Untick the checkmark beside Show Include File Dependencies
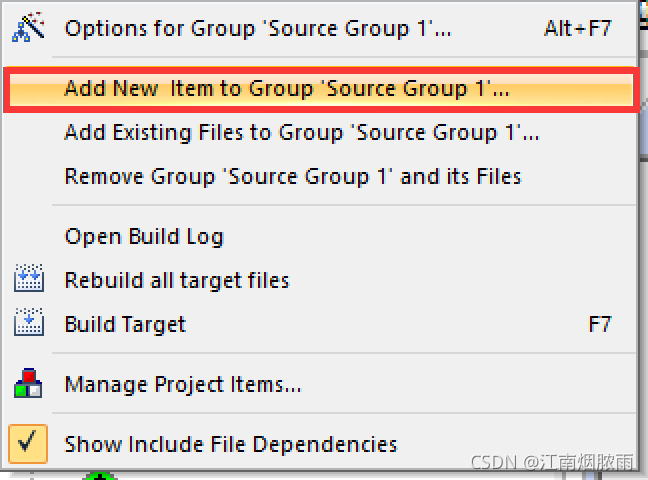Viewport: 648px width, 480px height. 28,443
